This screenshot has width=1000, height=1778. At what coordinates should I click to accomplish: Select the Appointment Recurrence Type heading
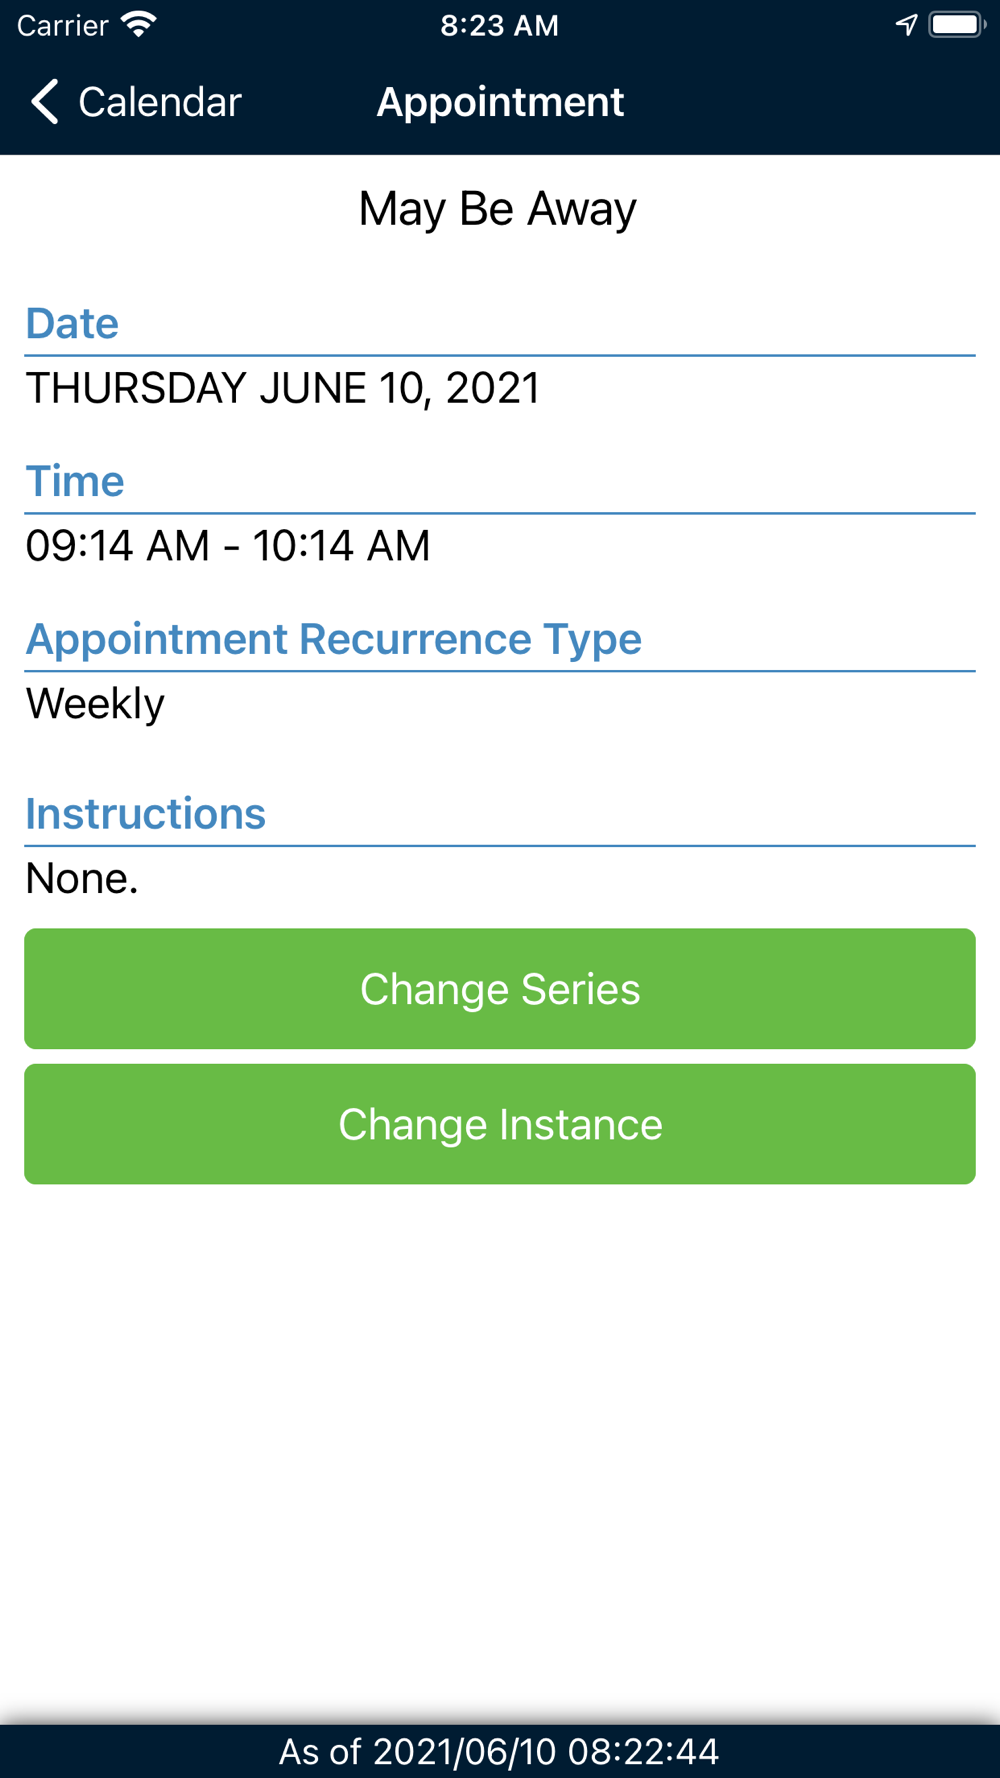click(x=333, y=639)
